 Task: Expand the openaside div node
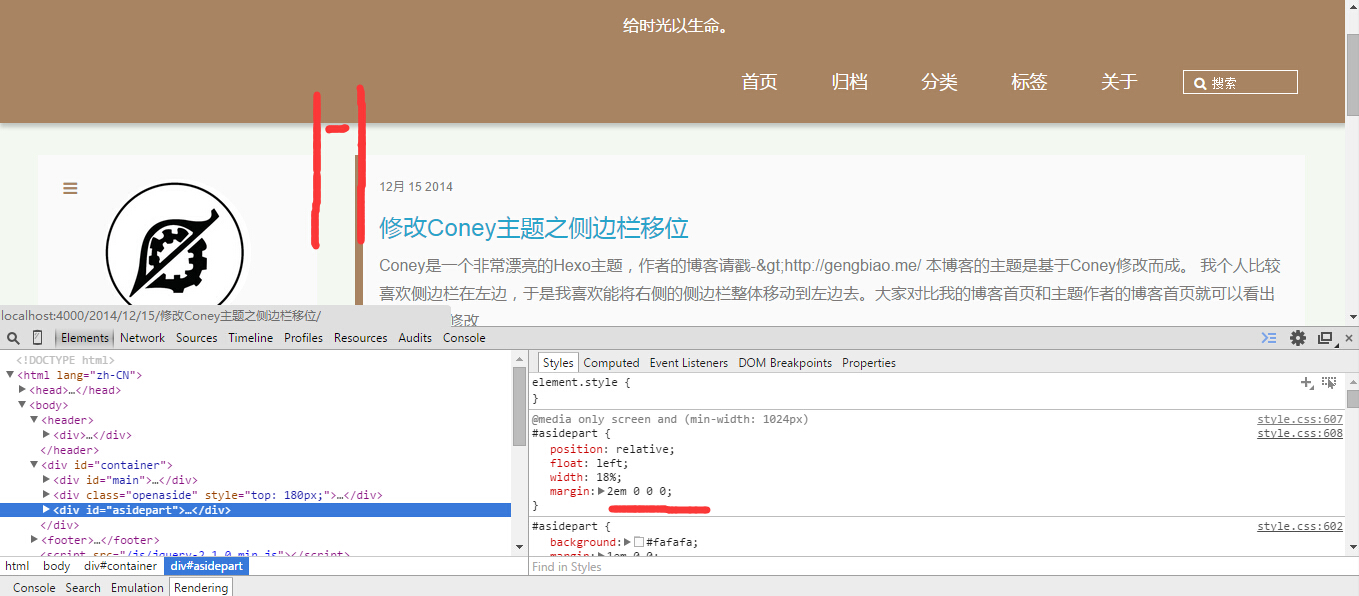click(x=46, y=495)
